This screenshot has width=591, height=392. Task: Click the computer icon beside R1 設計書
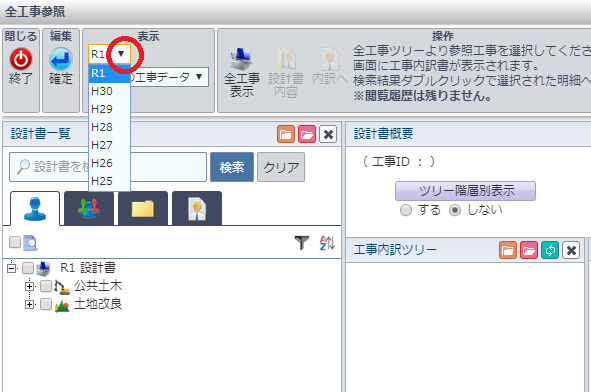[x=43, y=268]
